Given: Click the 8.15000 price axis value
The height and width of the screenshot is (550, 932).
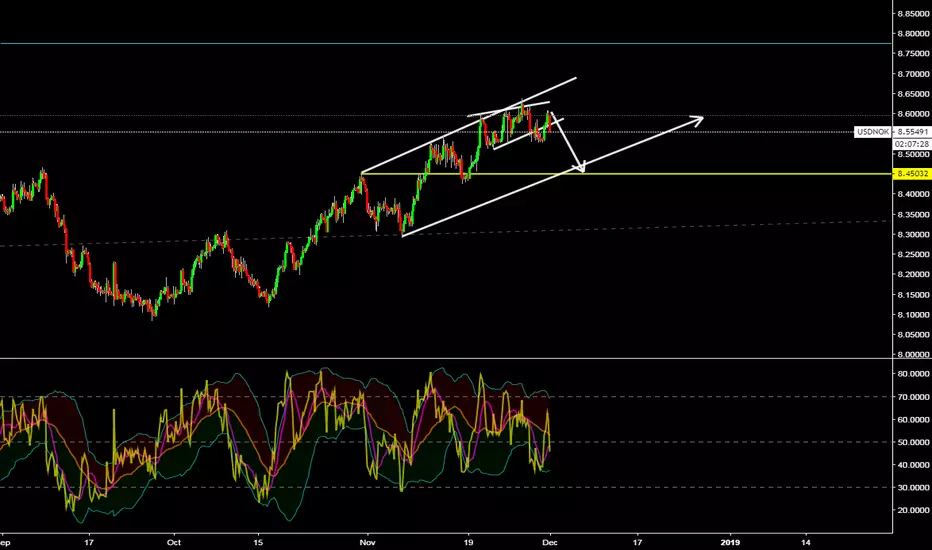Looking at the screenshot, I should coord(914,295).
